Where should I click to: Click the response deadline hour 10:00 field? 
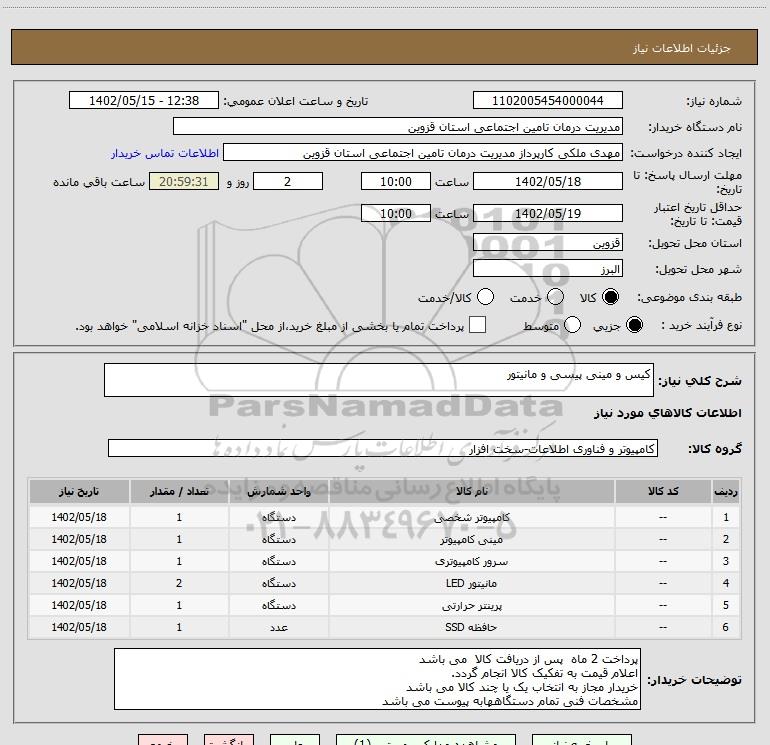click(396, 181)
